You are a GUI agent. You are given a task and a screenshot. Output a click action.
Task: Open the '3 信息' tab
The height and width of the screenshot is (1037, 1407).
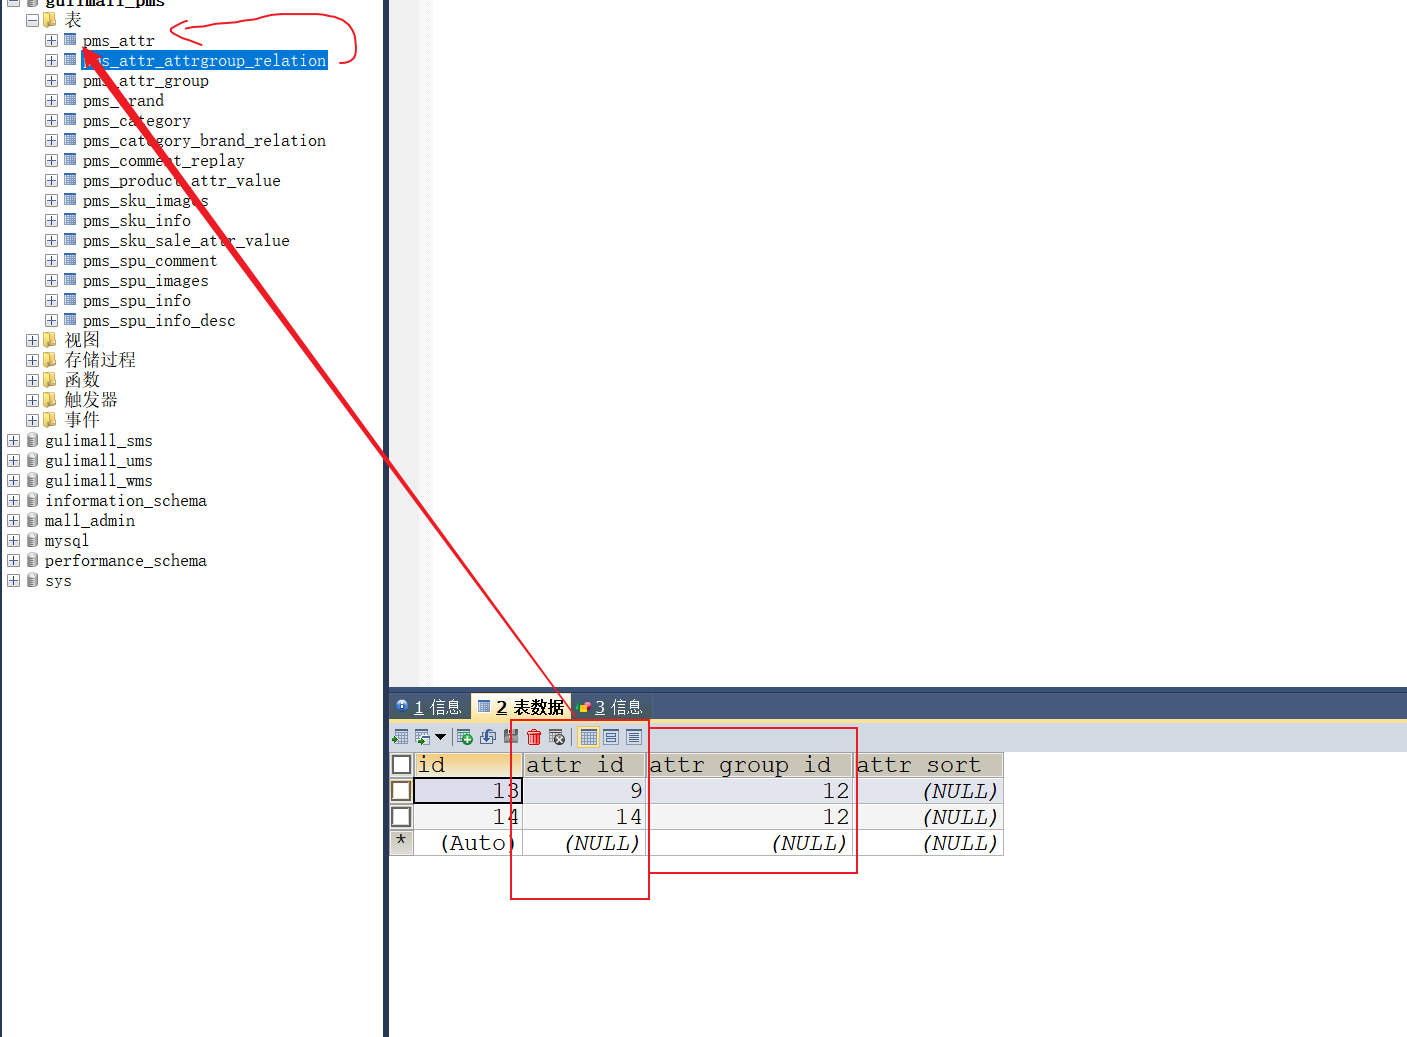(x=610, y=707)
